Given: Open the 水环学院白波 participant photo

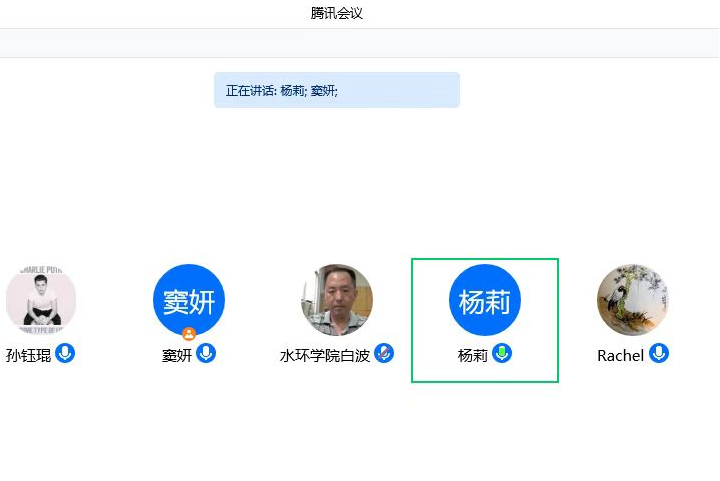Looking at the screenshot, I should (337, 299).
